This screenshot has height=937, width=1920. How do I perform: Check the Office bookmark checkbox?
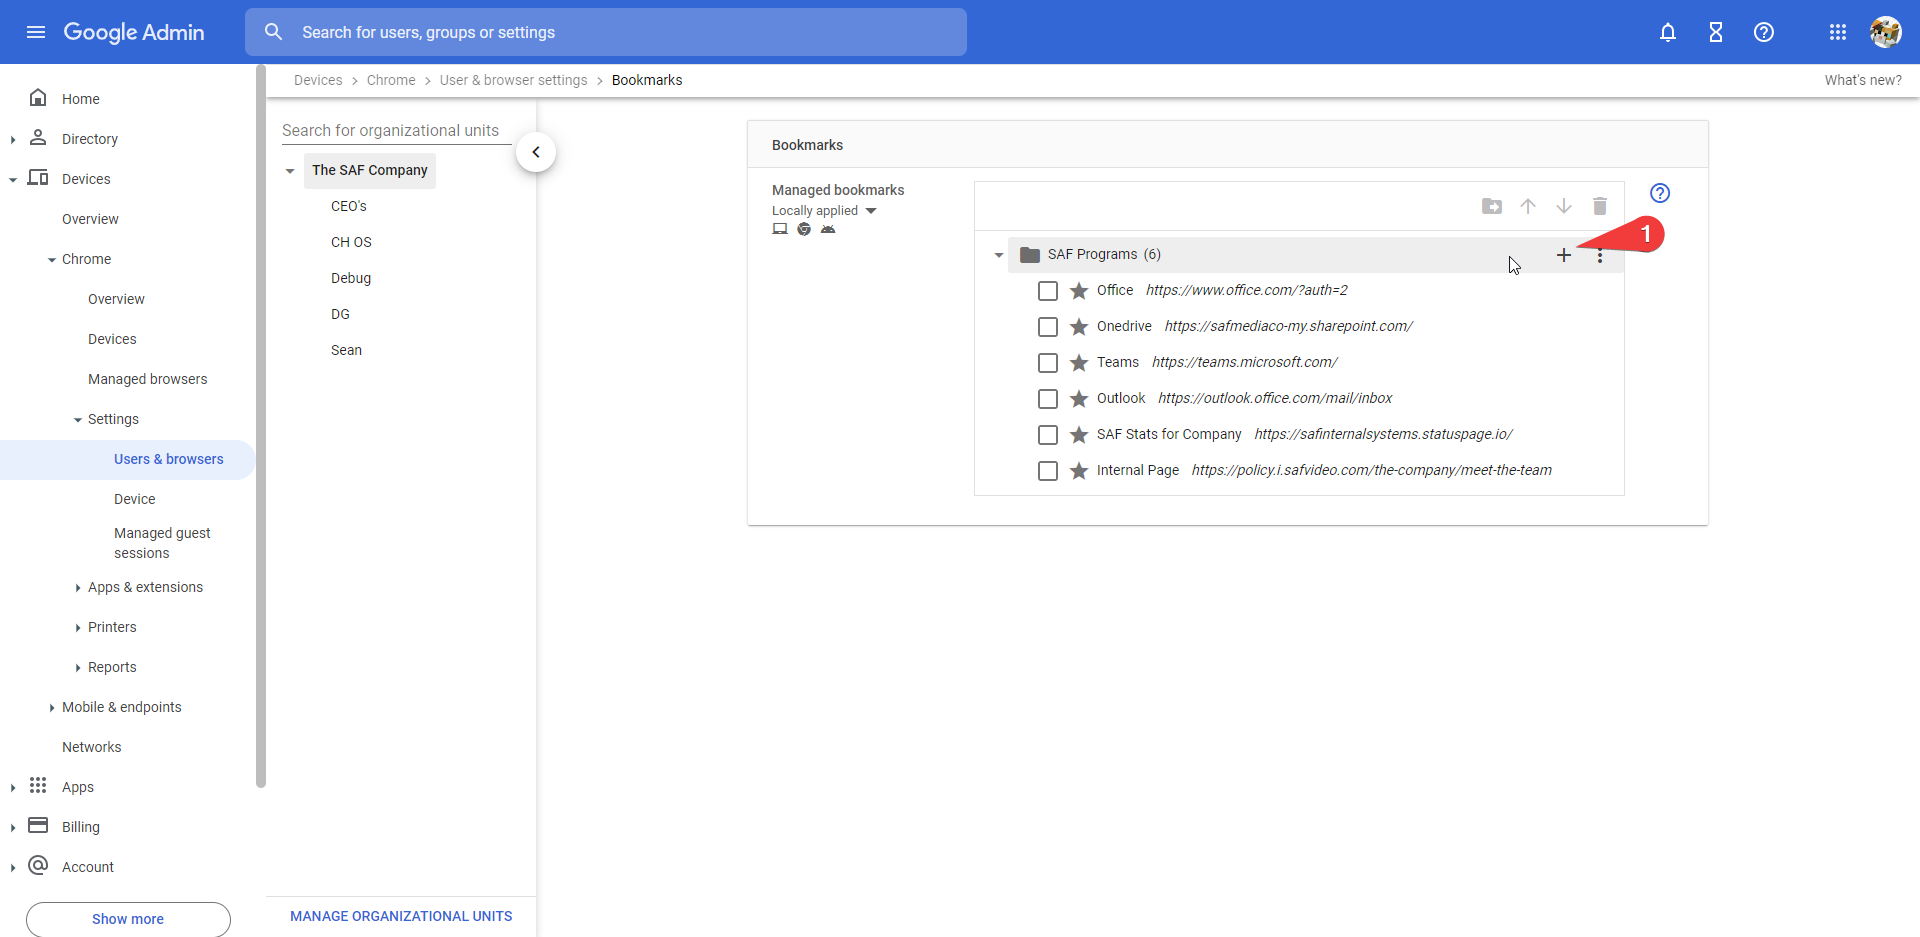click(1048, 291)
